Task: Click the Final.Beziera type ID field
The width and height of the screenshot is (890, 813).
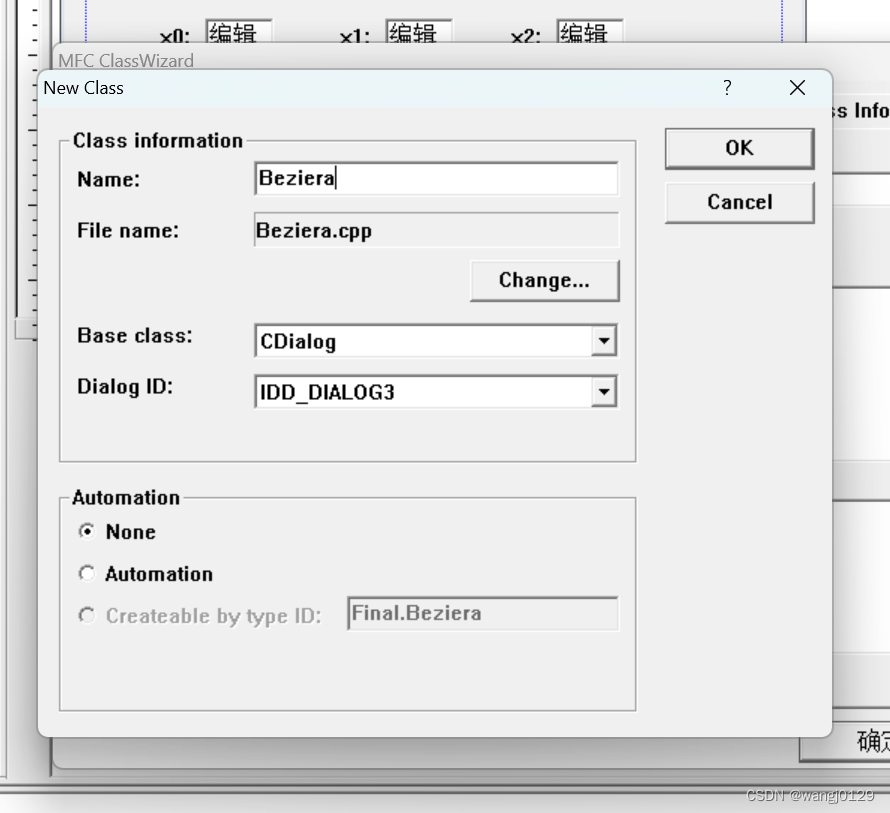Action: 483,613
